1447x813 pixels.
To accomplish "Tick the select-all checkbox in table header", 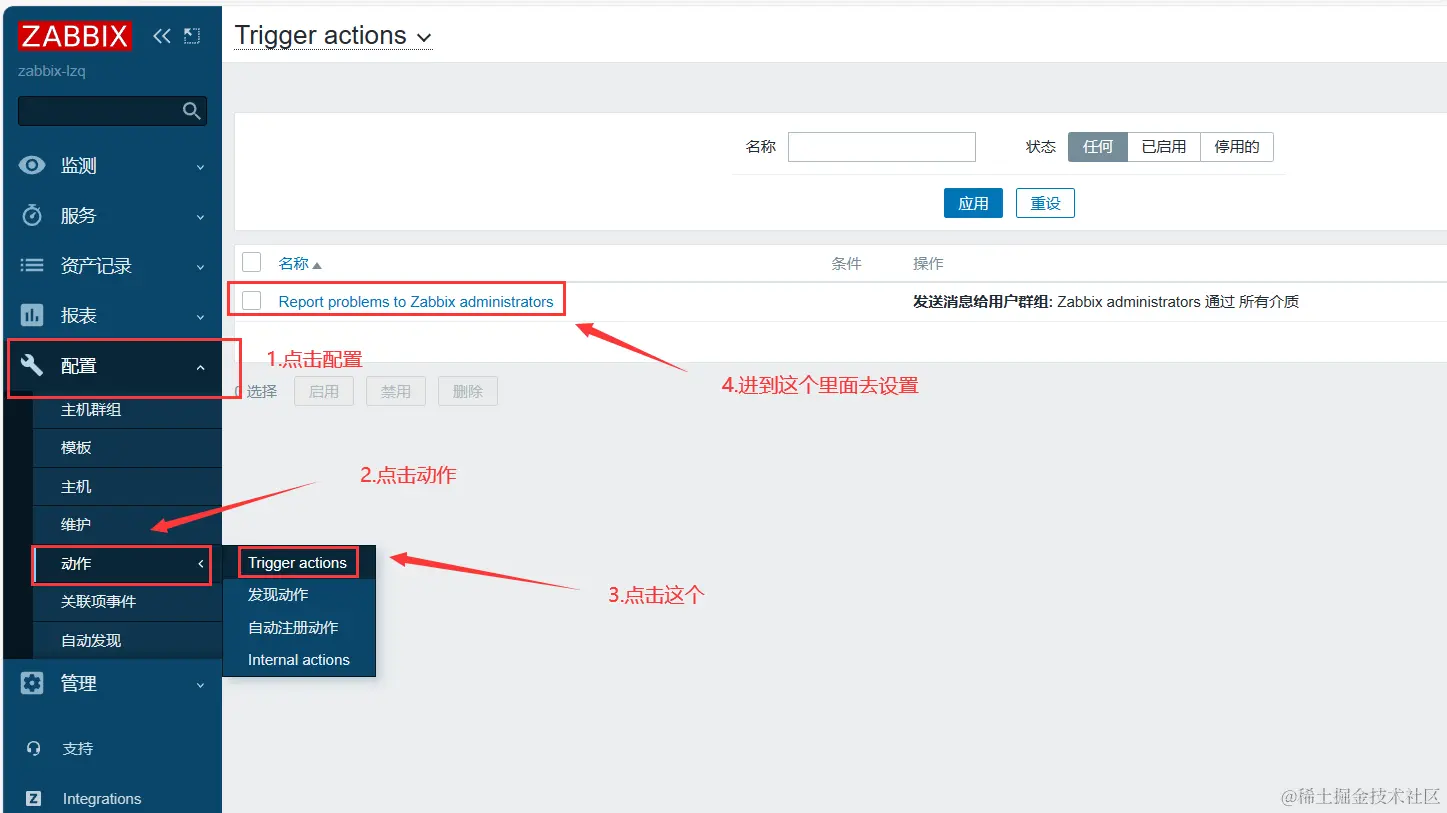I will (252, 263).
